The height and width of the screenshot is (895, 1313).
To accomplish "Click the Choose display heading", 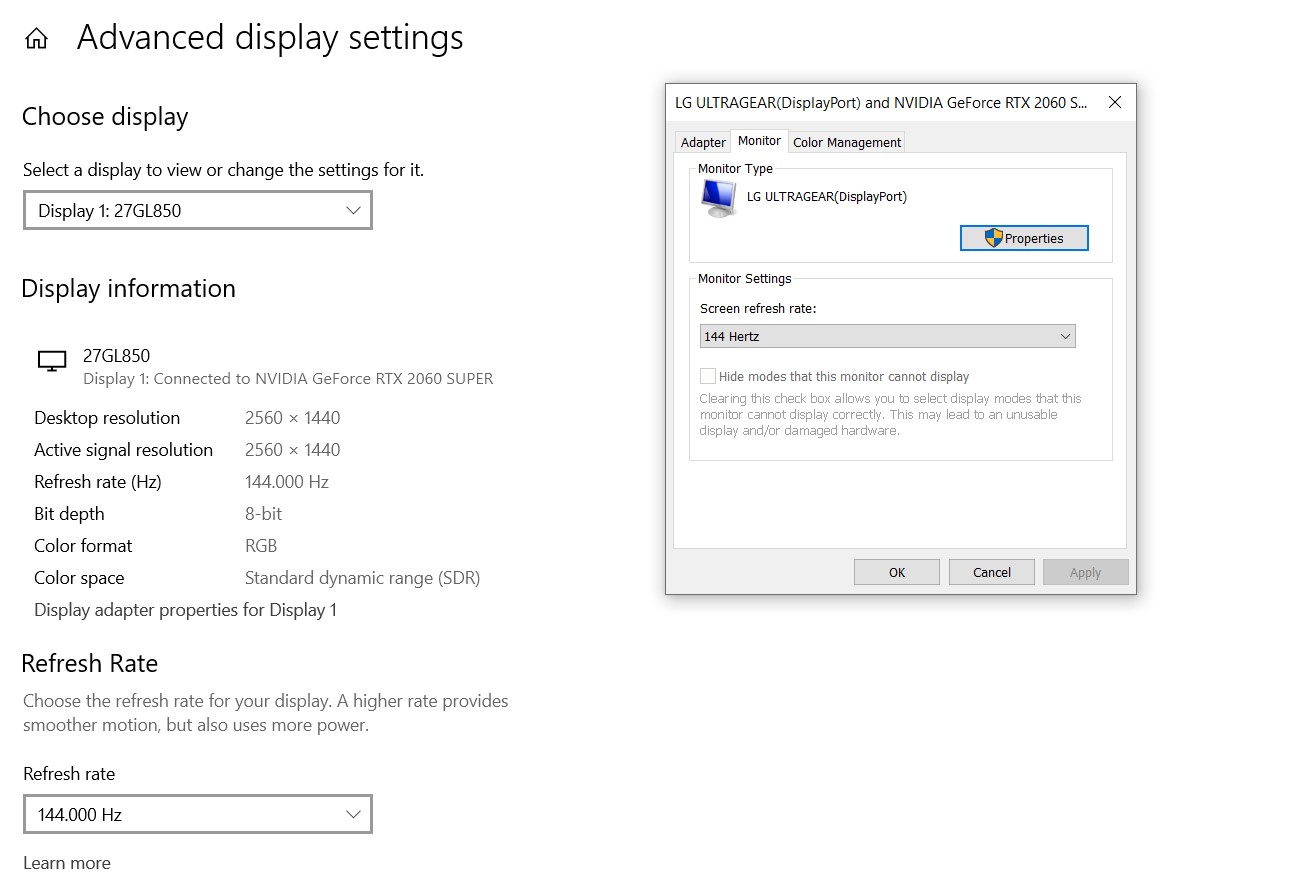I will pyautogui.click(x=105, y=117).
